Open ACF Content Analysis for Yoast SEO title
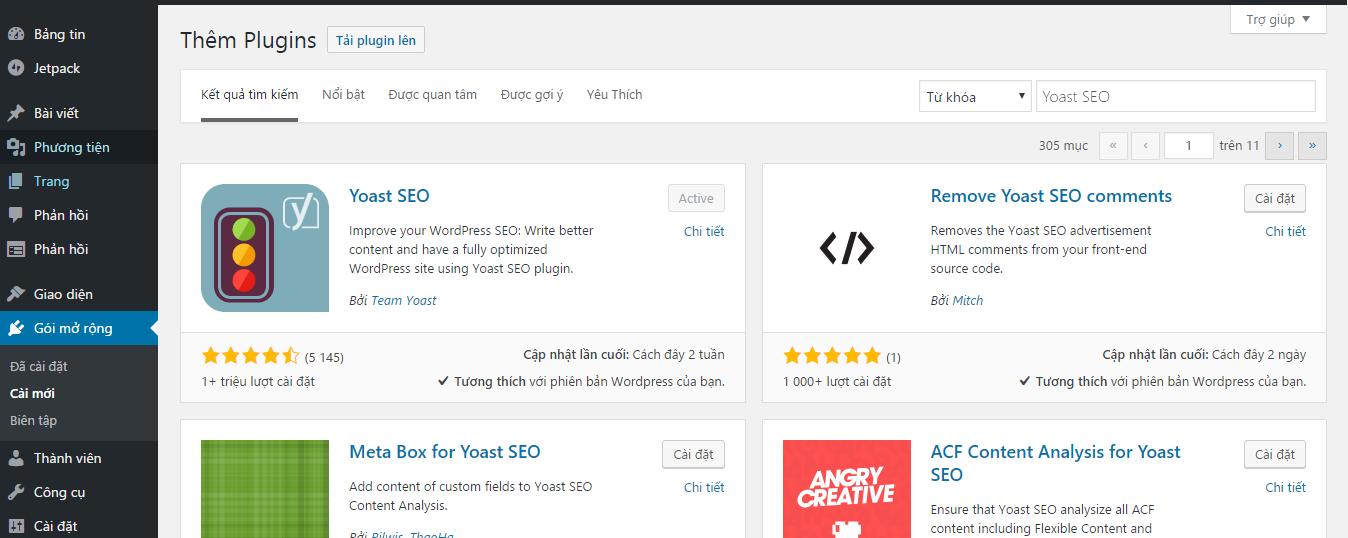The width and height of the screenshot is (1348, 538). pyautogui.click(x=1055, y=463)
